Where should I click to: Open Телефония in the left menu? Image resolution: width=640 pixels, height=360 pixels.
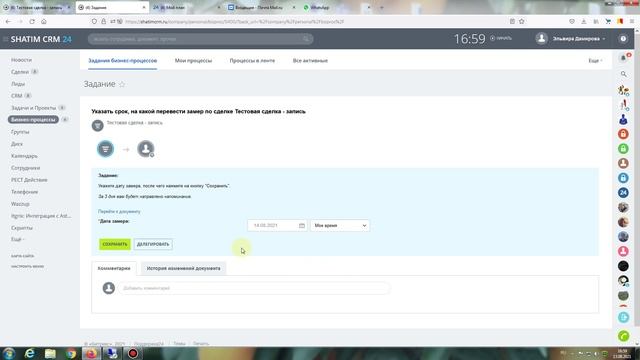24,191
